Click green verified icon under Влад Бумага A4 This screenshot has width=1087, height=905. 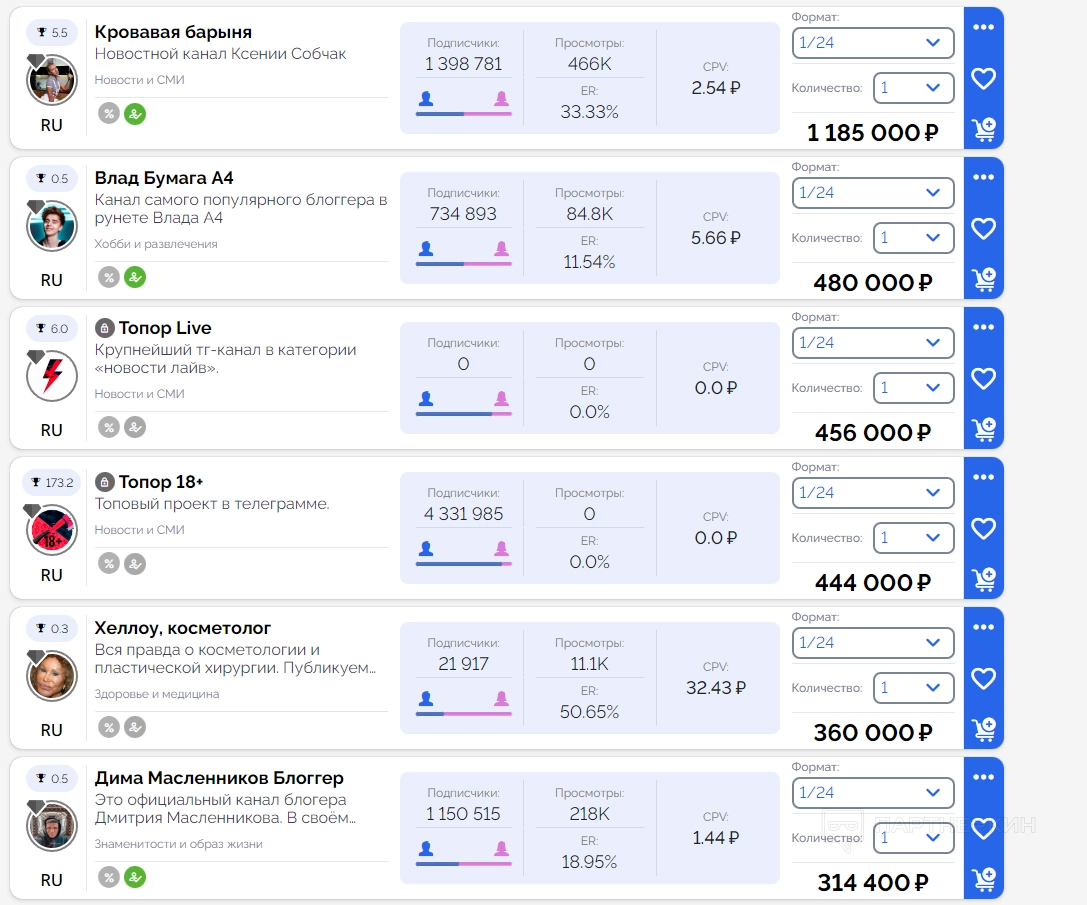pos(135,277)
